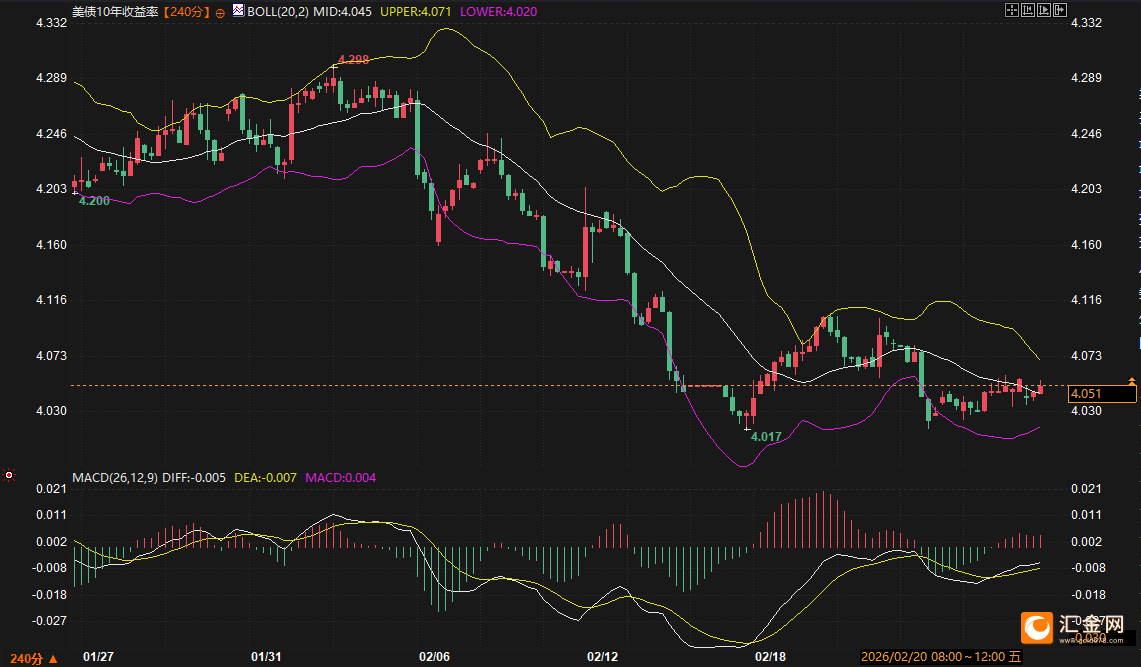Image resolution: width=1141 pixels, height=667 pixels.
Task: Click the 4.017 low price marker
Action: pyautogui.click(x=765, y=437)
